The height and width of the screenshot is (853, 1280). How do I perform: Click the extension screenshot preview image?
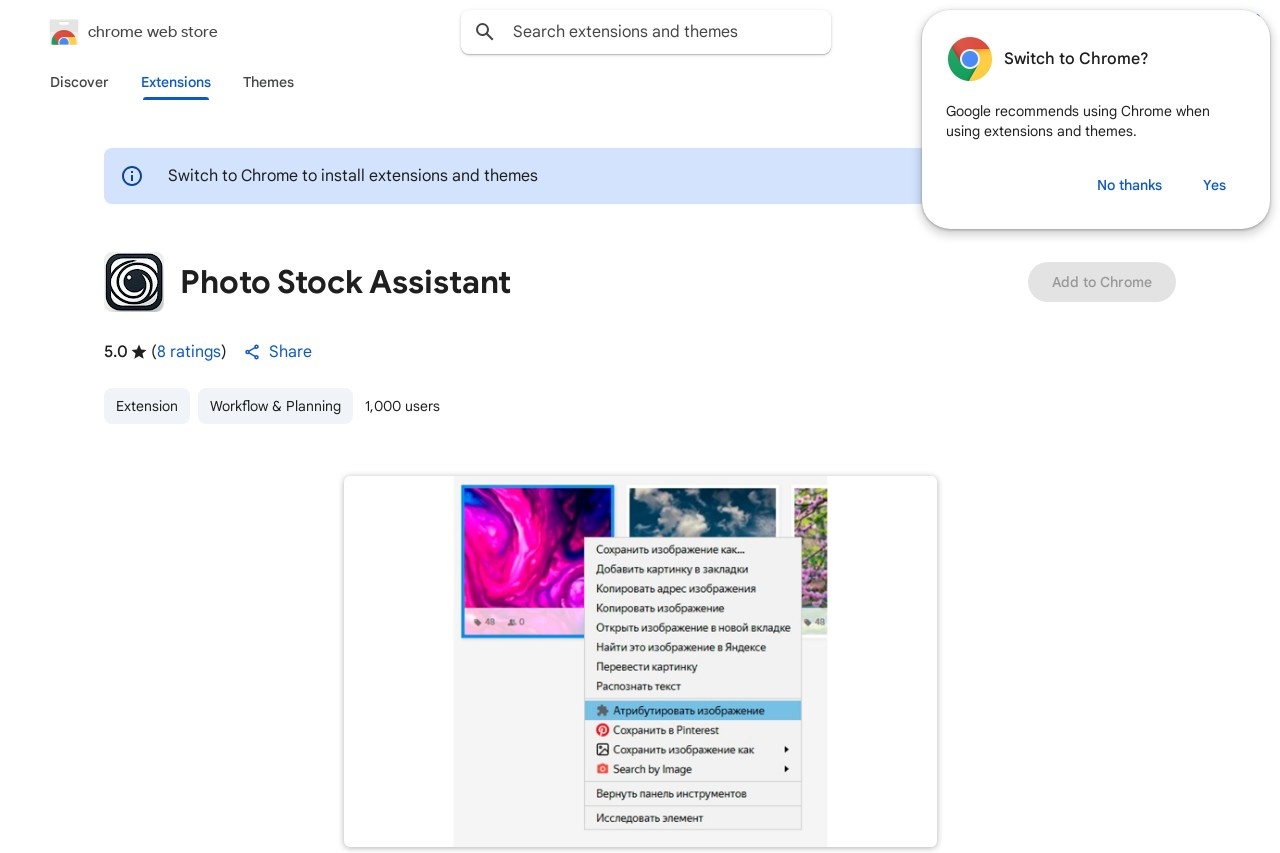pyautogui.click(x=640, y=662)
